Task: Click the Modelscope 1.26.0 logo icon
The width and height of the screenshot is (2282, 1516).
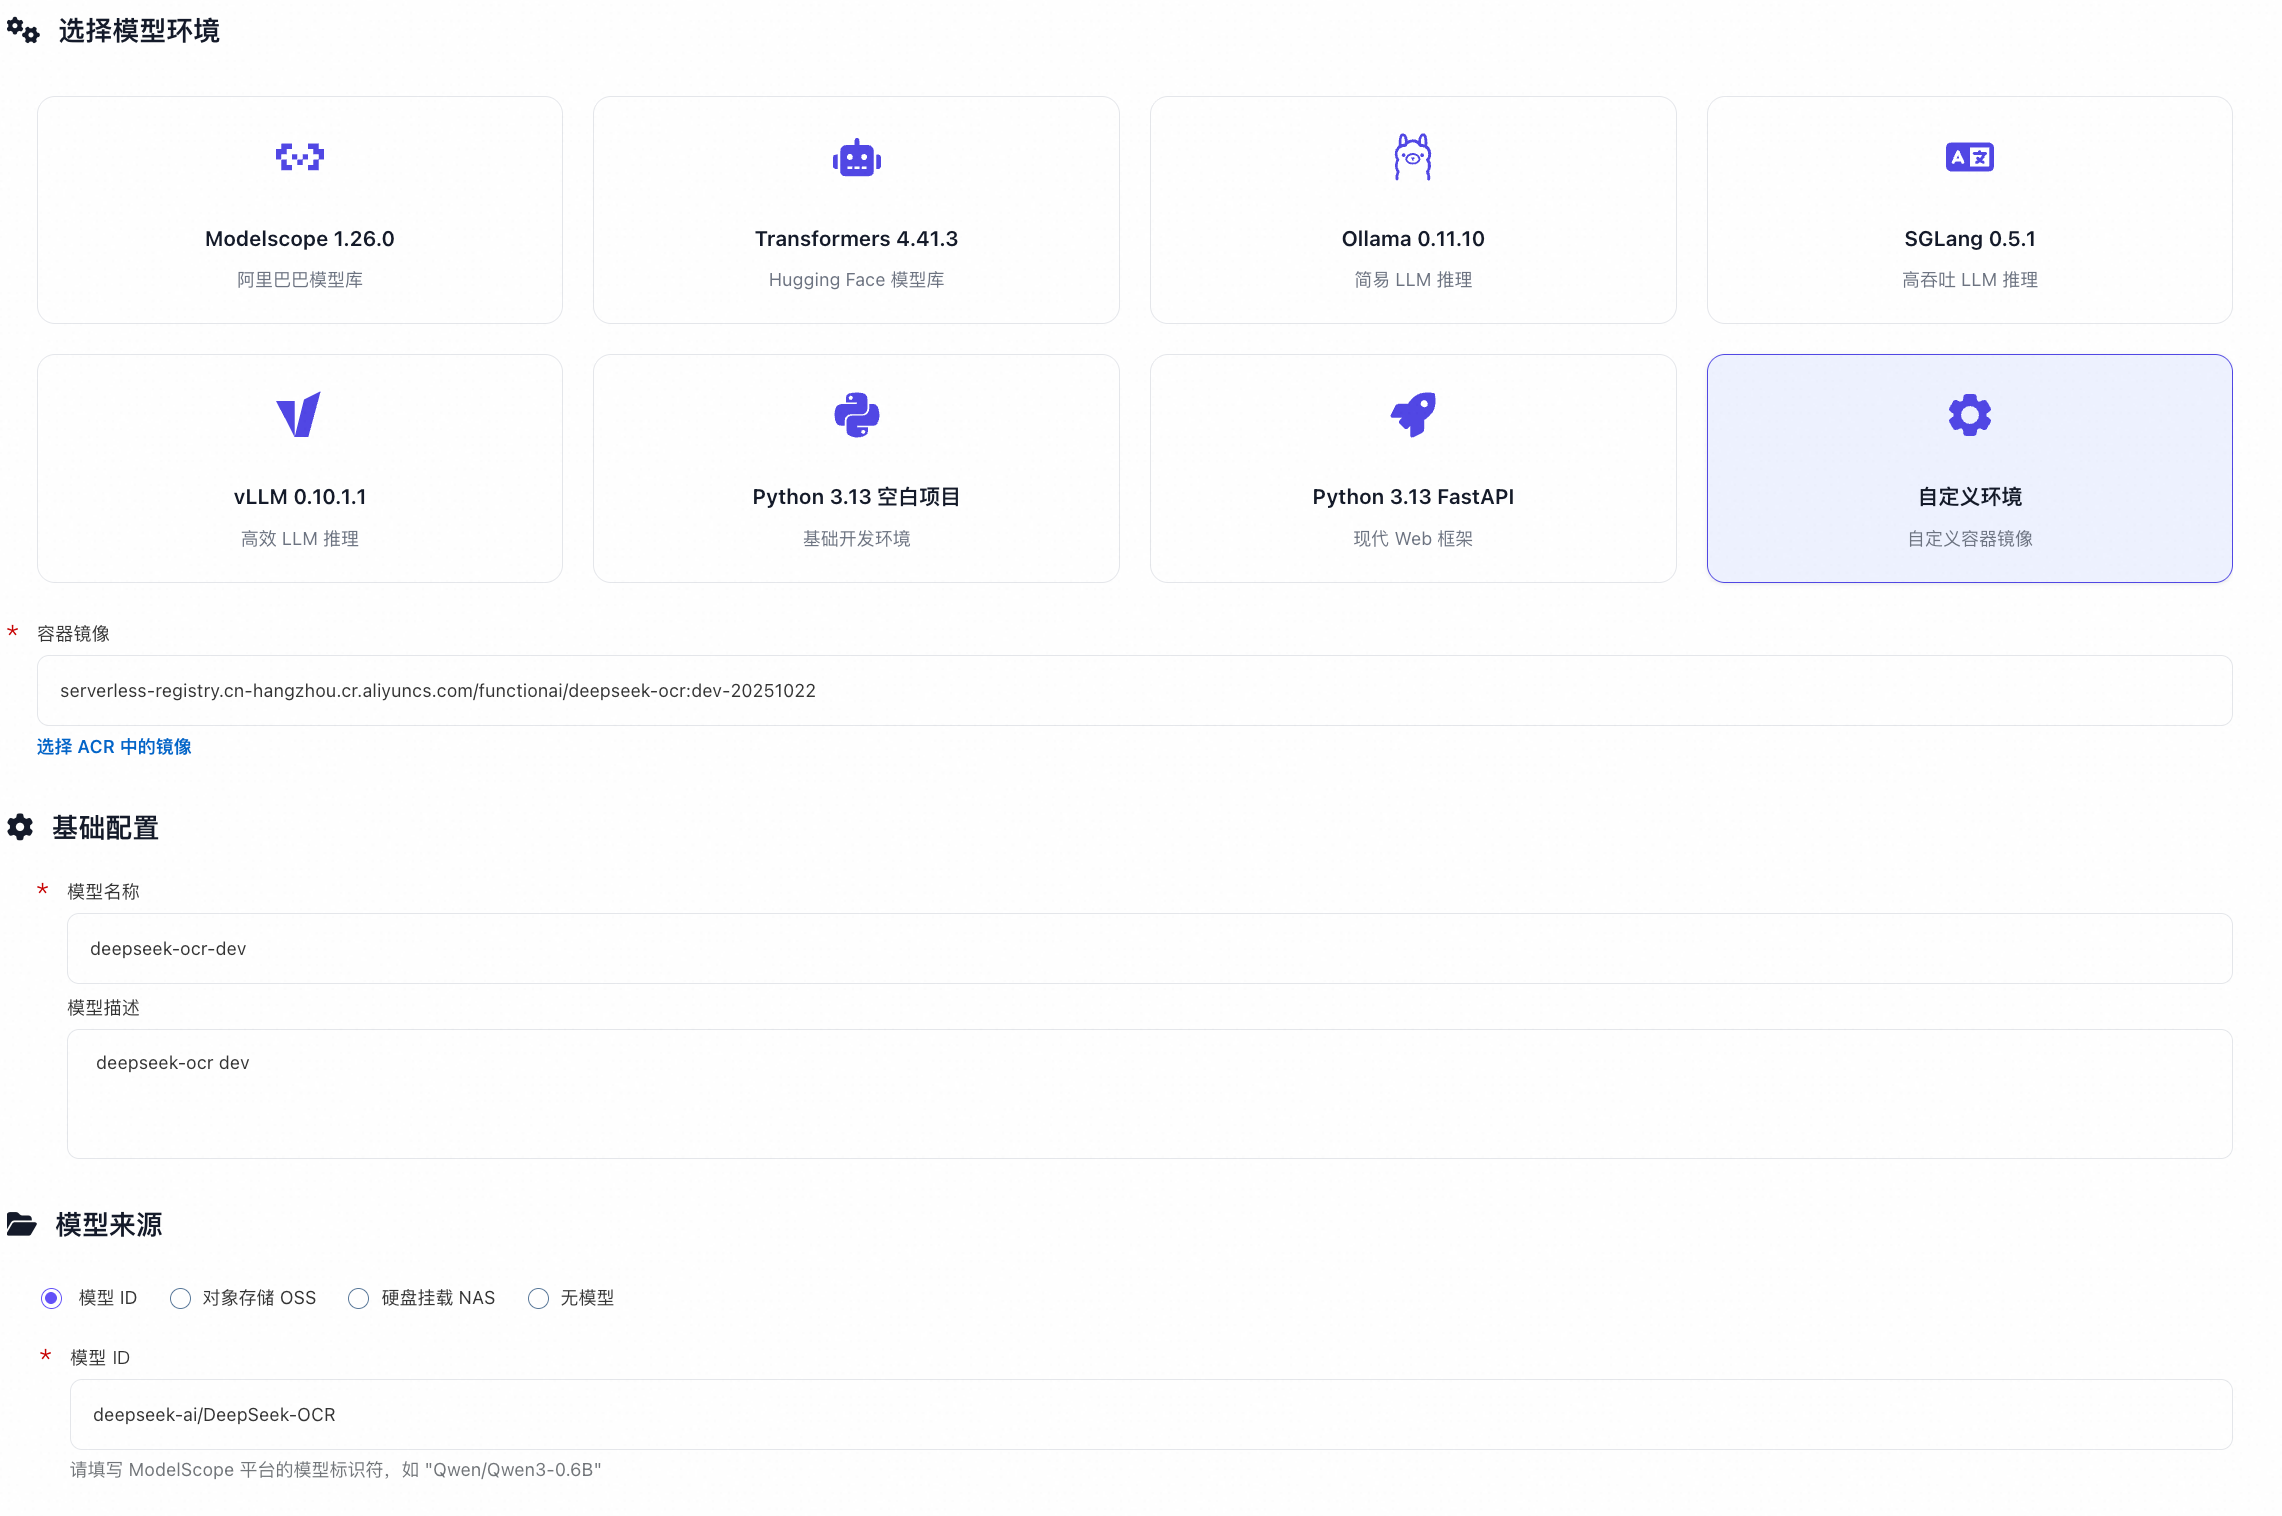Action: pos(299,157)
